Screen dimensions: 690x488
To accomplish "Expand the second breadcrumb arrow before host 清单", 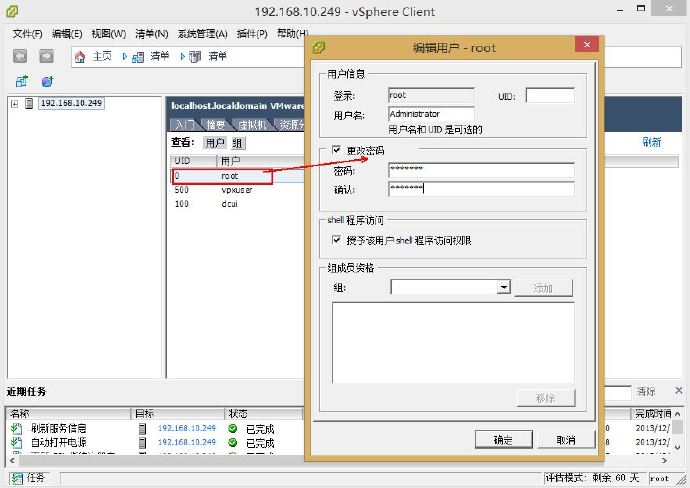I will (182, 56).
